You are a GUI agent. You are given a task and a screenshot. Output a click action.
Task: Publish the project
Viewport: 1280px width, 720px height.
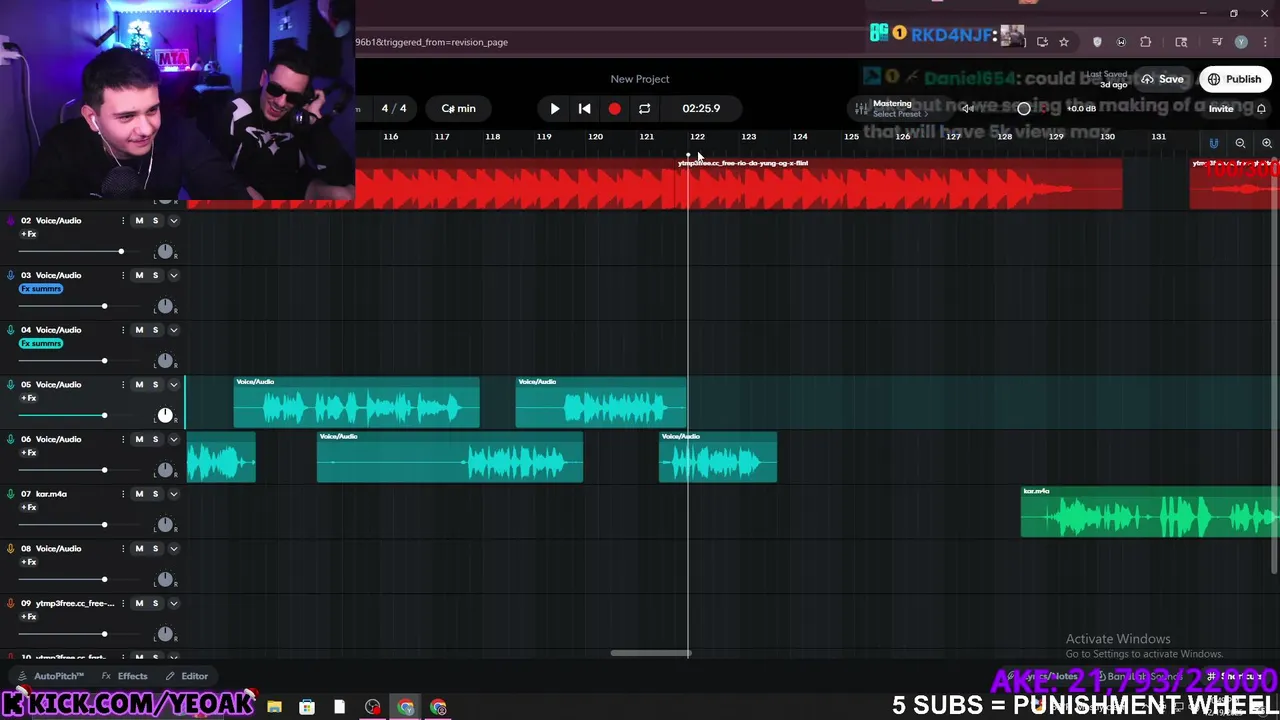pyautogui.click(x=1235, y=79)
